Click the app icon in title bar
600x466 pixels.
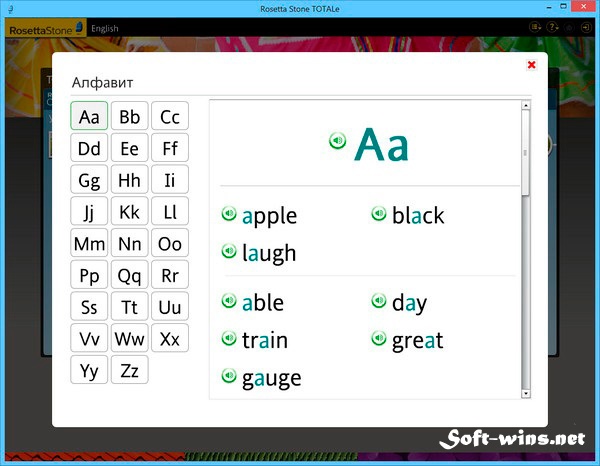tap(11, 8)
